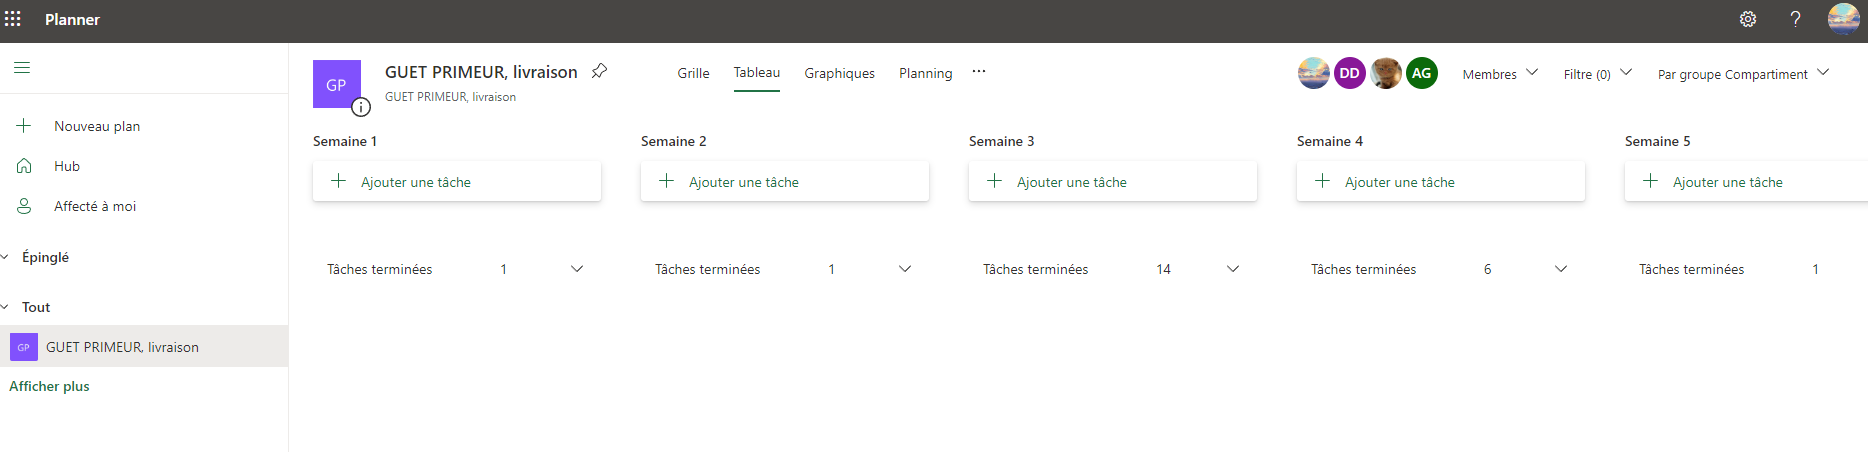This screenshot has height=452, width=1868.
Task: Open more options ellipsis next to Planning
Action: coord(978,71)
